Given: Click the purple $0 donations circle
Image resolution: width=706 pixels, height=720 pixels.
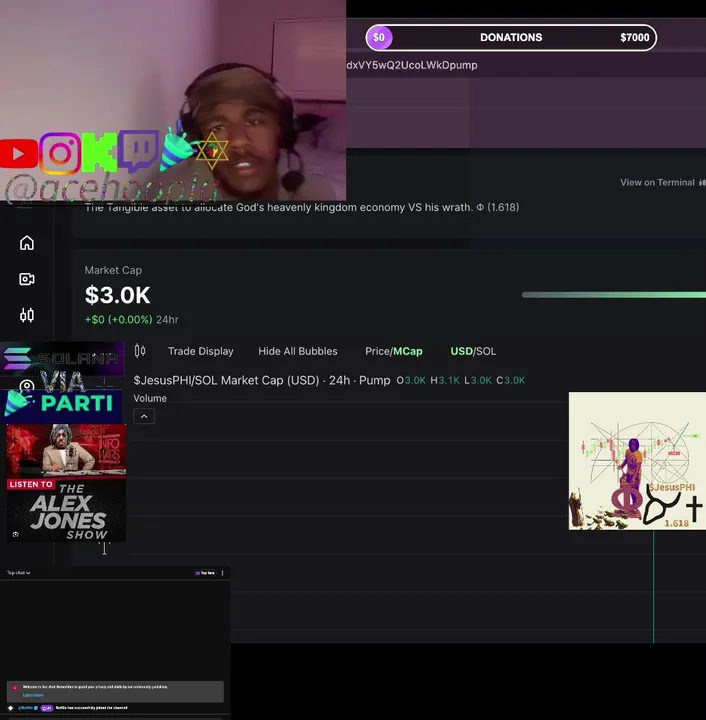Looking at the screenshot, I should pos(379,37).
